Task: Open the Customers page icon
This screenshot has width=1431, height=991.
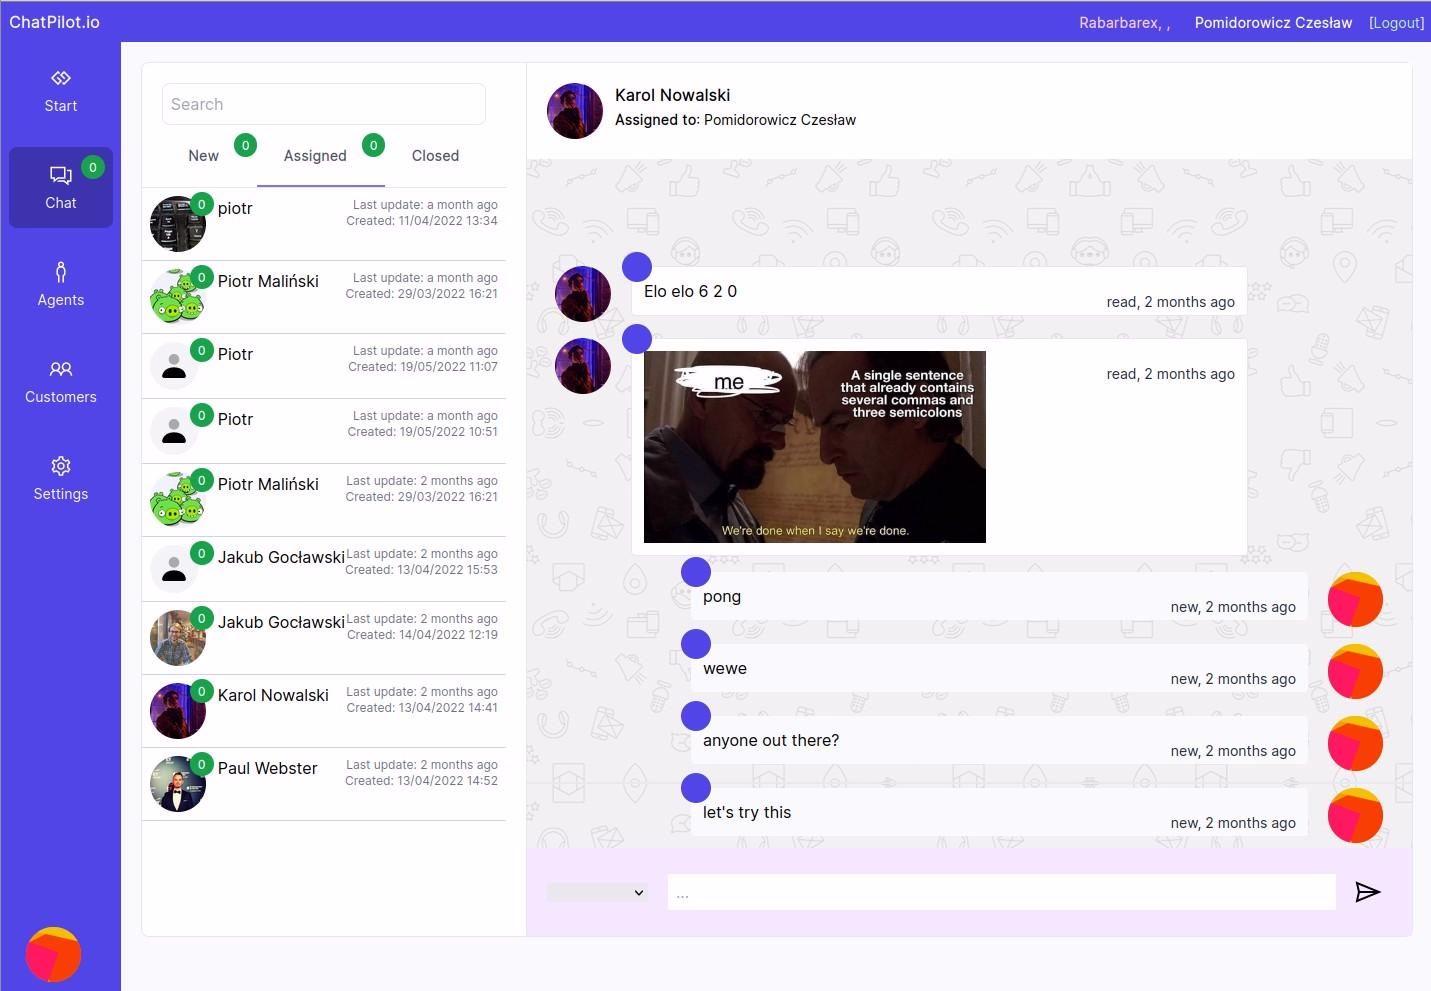Action: coord(61,369)
